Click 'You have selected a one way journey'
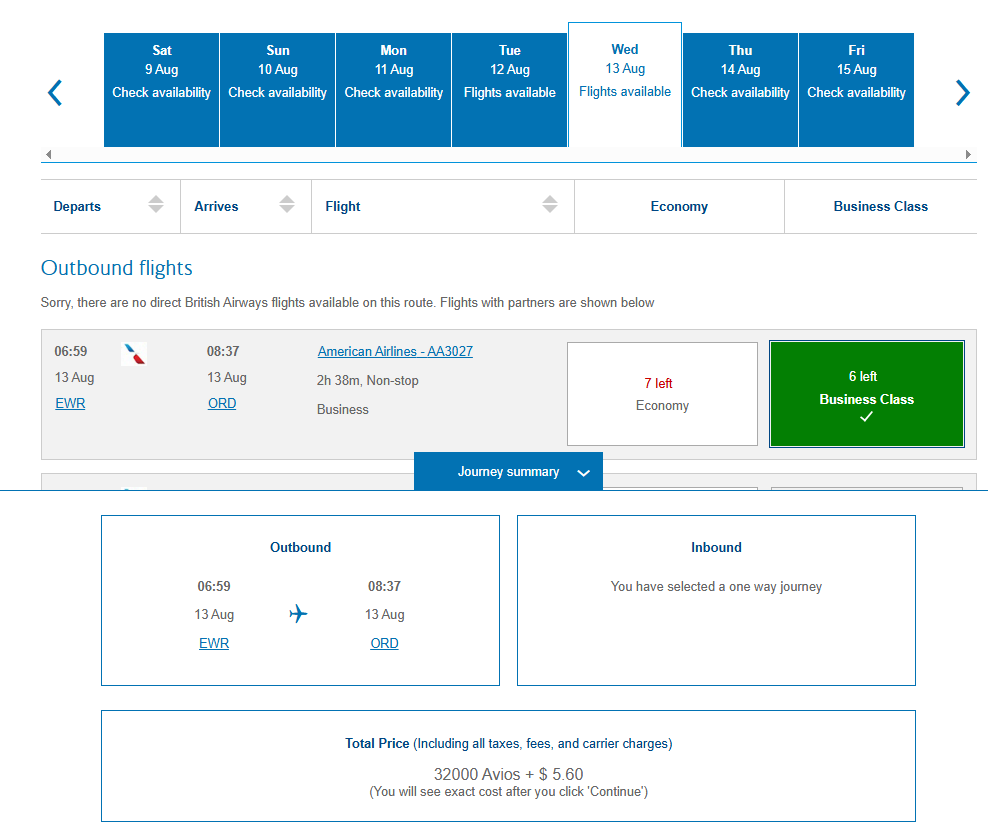Image resolution: width=988 pixels, height=826 pixels. [716, 587]
